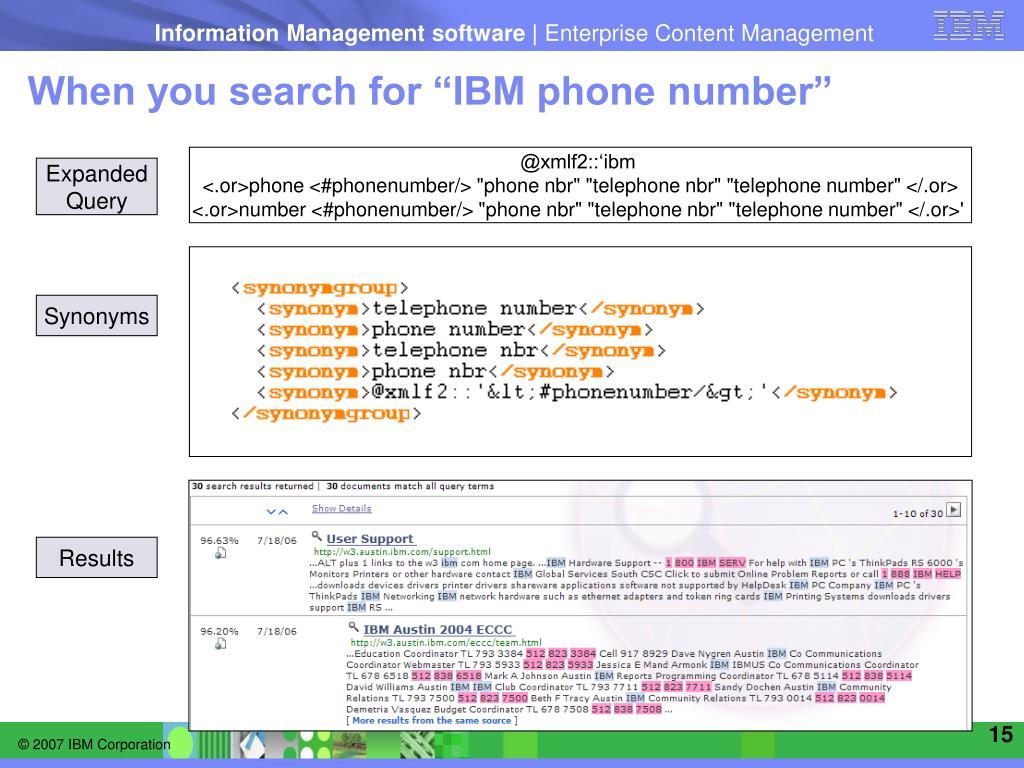The width and height of the screenshot is (1024, 768).
Task: Click the 96.20% relevance score
Action: (219, 632)
